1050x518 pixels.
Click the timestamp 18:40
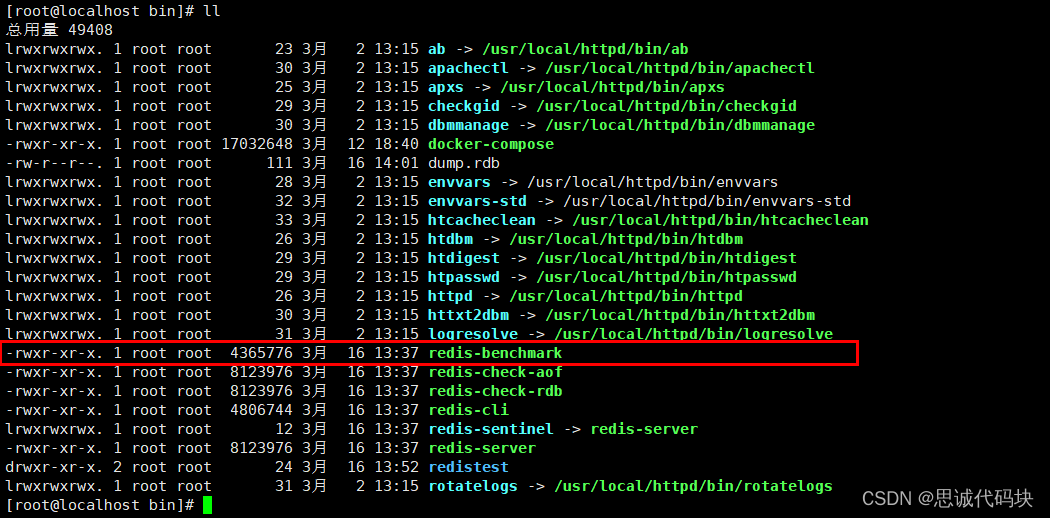tap(396, 144)
